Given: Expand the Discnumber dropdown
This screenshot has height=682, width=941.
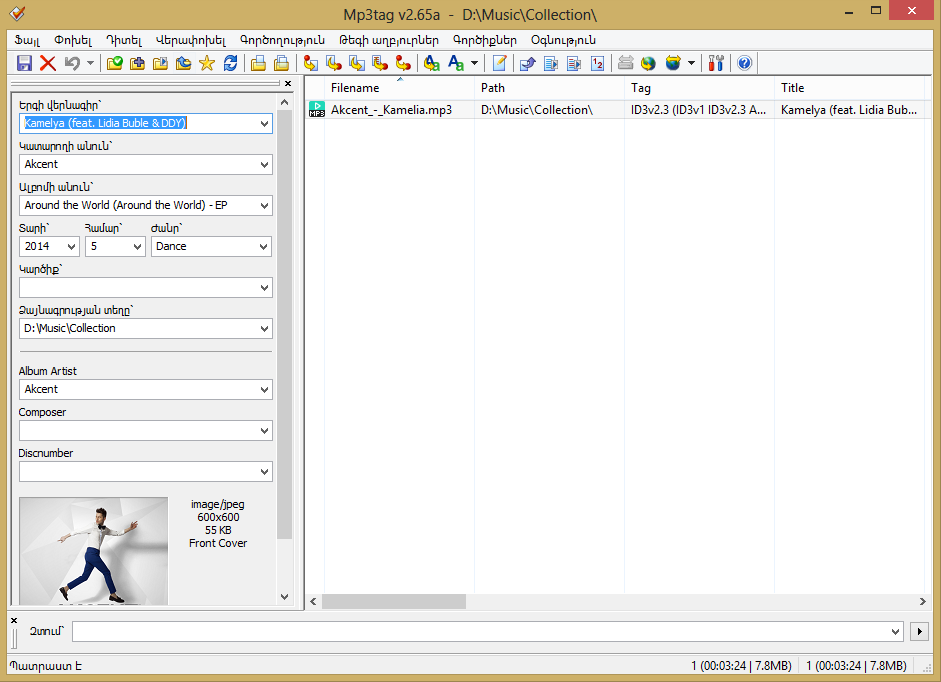Looking at the screenshot, I should point(264,472).
